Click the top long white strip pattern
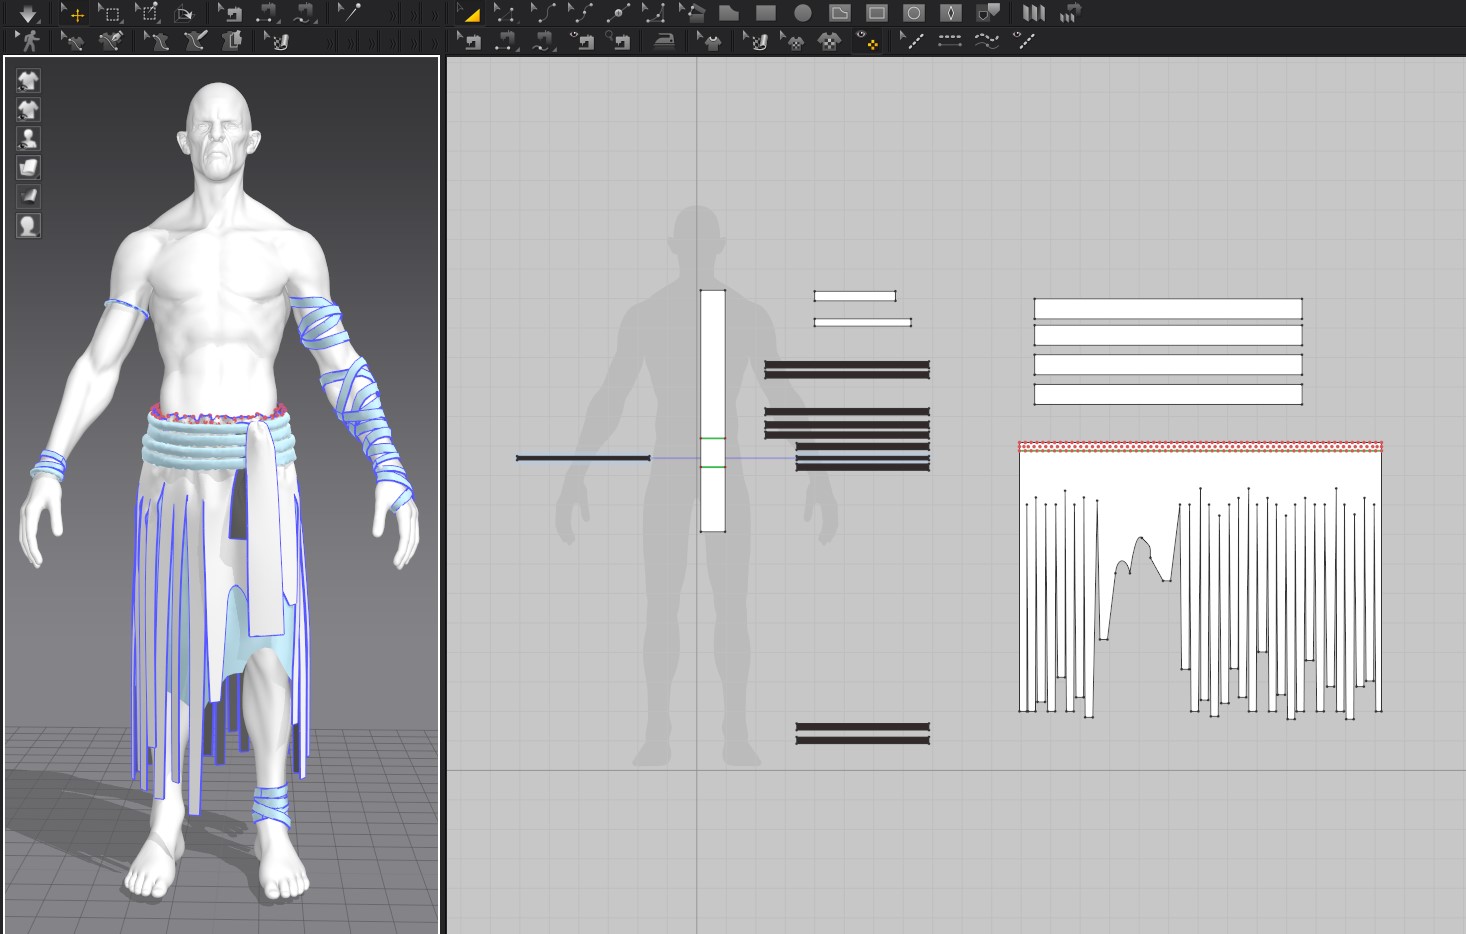Image resolution: width=1466 pixels, height=934 pixels. click(1167, 309)
